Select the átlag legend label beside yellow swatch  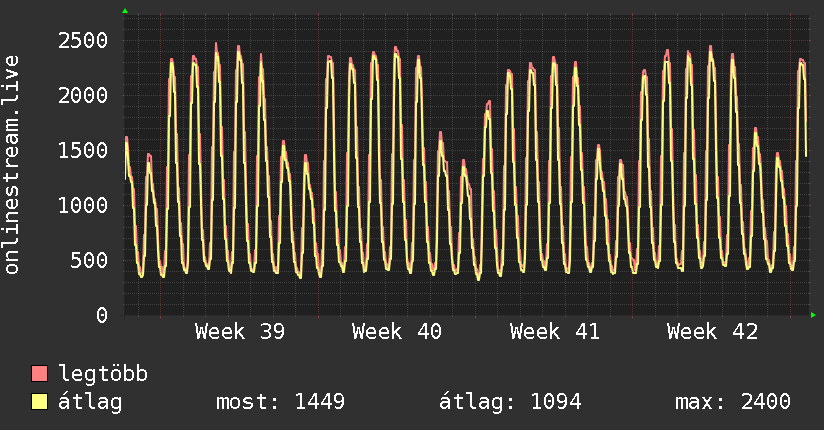pos(90,402)
